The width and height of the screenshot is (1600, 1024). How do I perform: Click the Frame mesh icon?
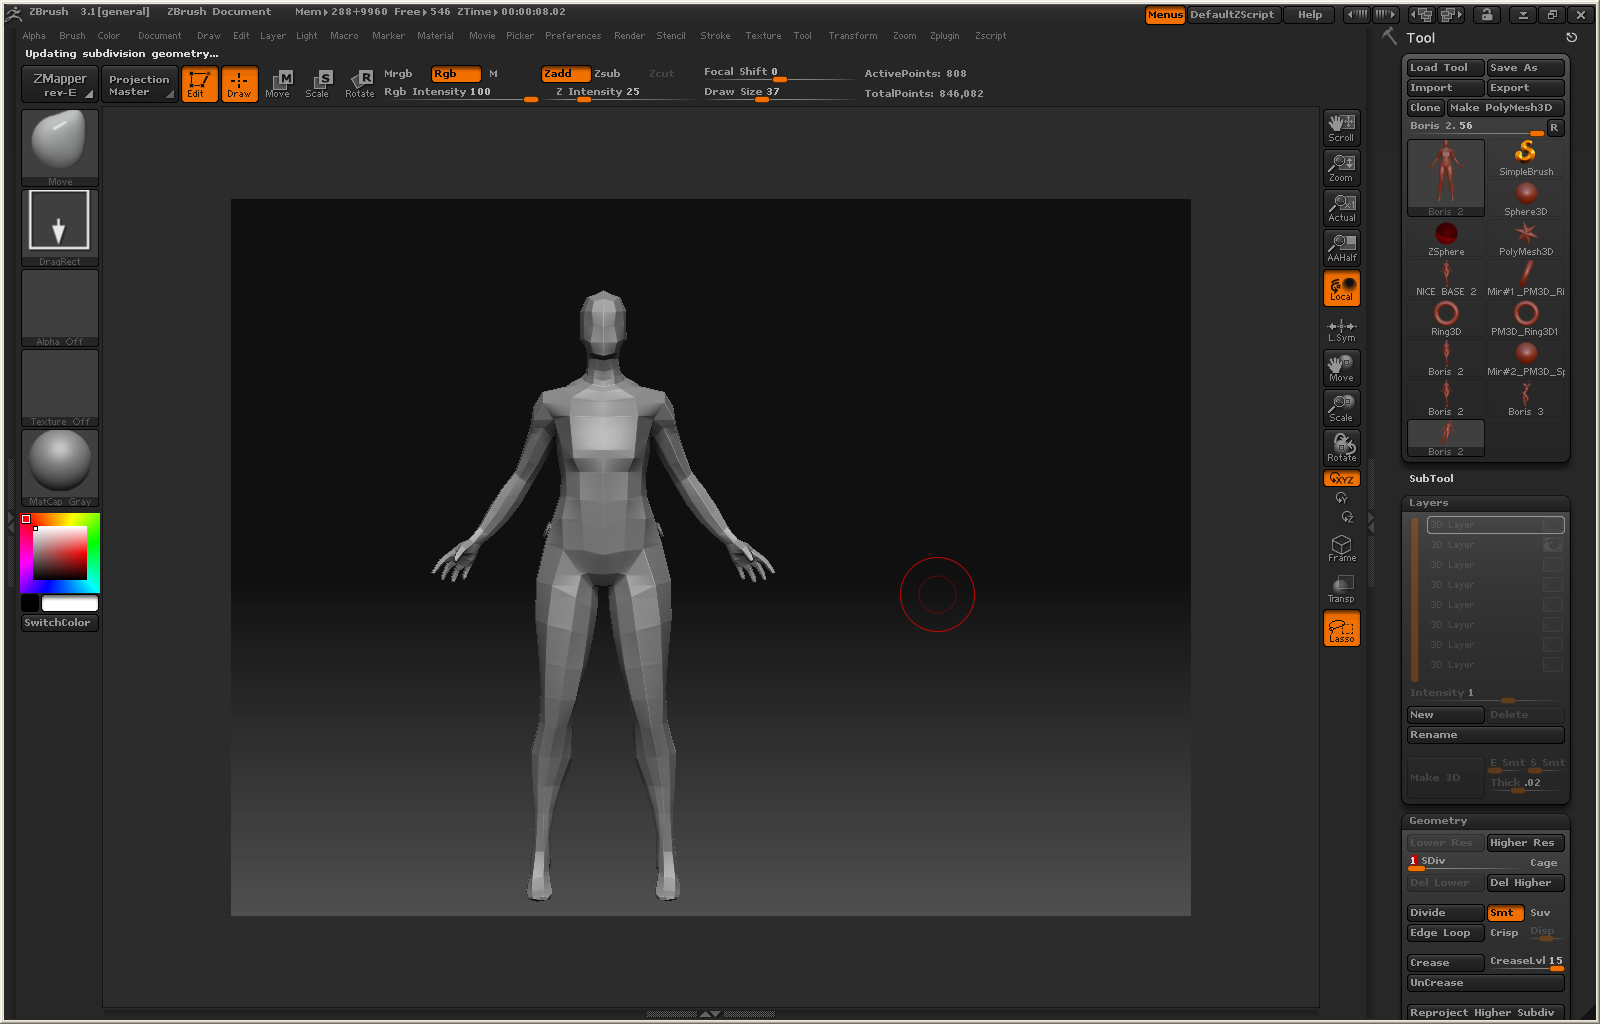coord(1342,548)
